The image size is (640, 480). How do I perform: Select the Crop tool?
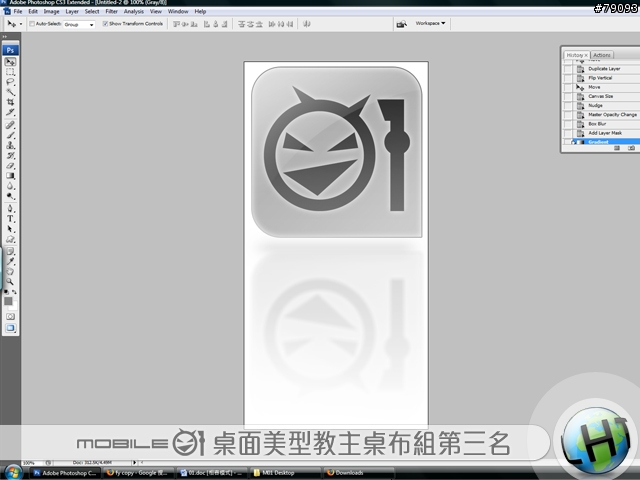coord(10,102)
